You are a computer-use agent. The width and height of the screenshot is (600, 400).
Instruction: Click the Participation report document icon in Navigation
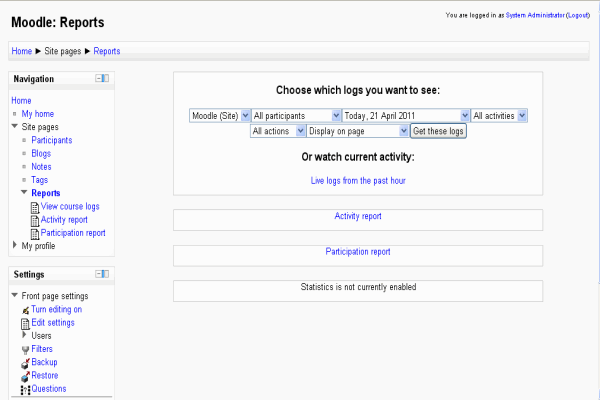[35, 233]
